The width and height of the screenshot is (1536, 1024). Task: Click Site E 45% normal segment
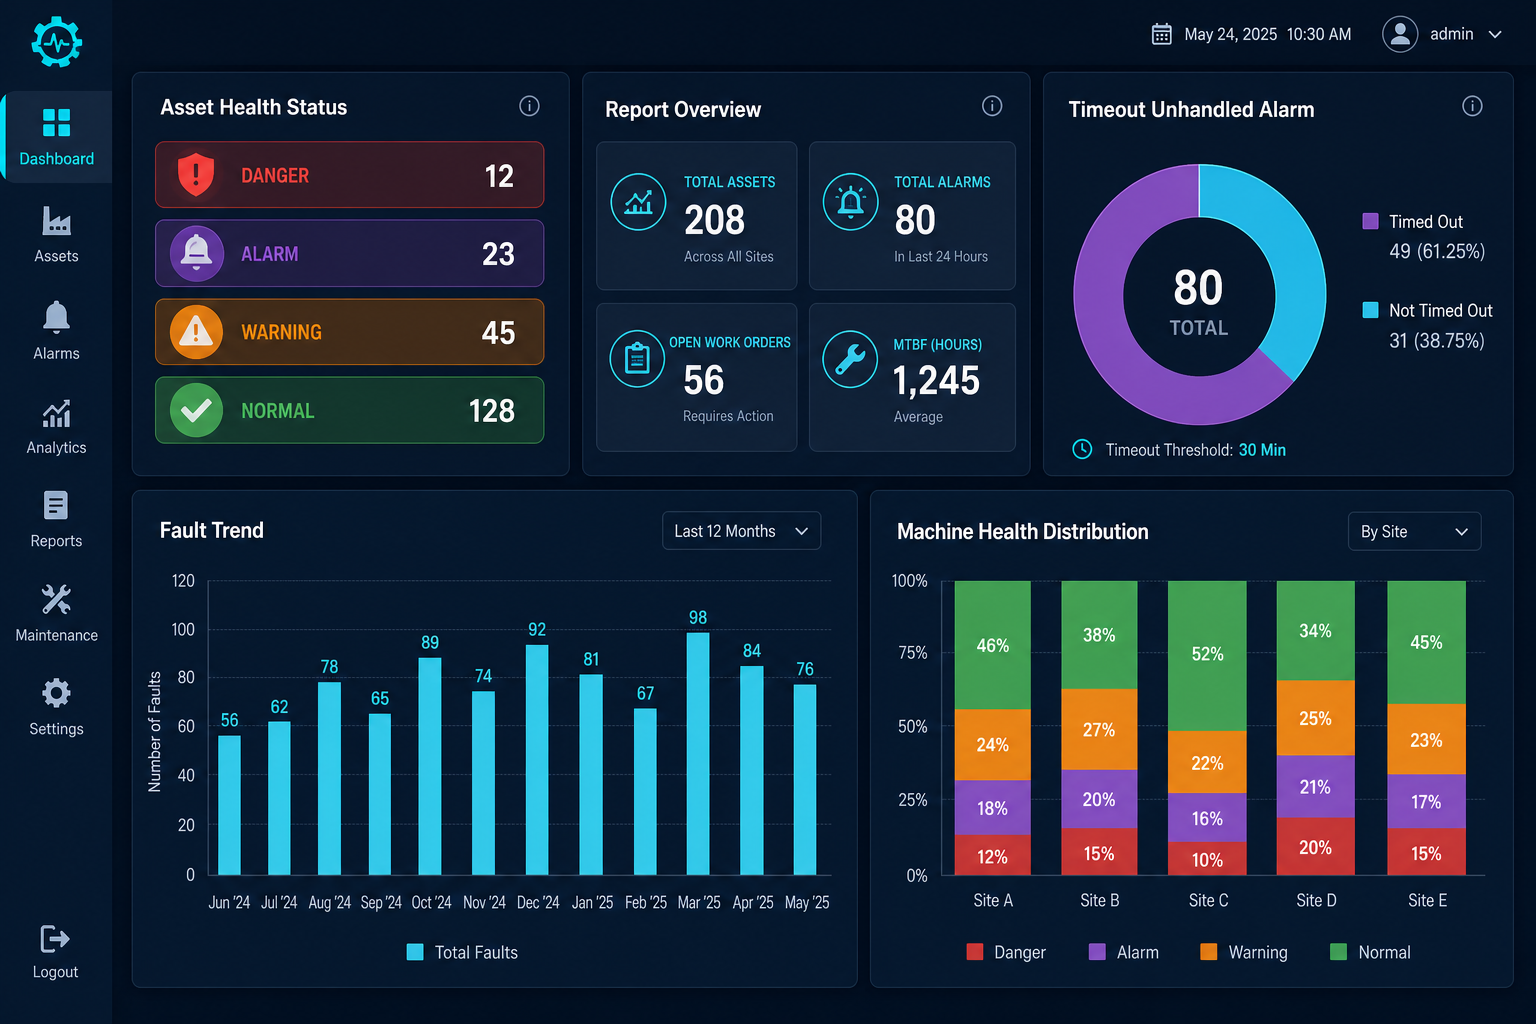click(x=1426, y=642)
